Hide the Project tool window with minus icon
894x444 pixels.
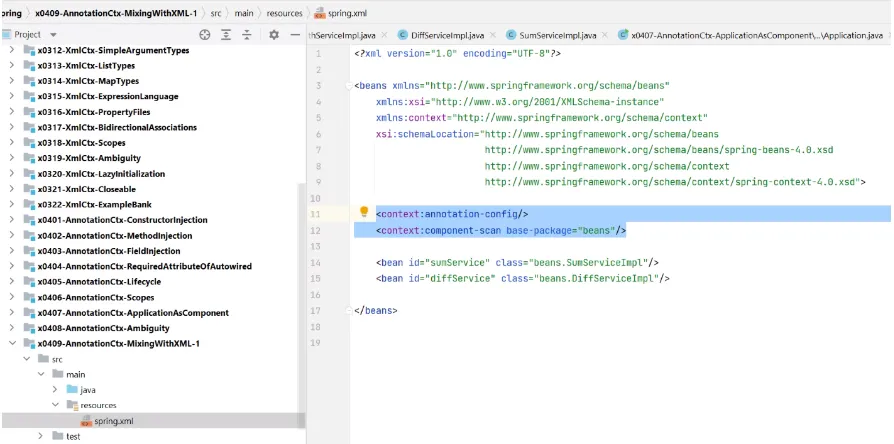295,35
